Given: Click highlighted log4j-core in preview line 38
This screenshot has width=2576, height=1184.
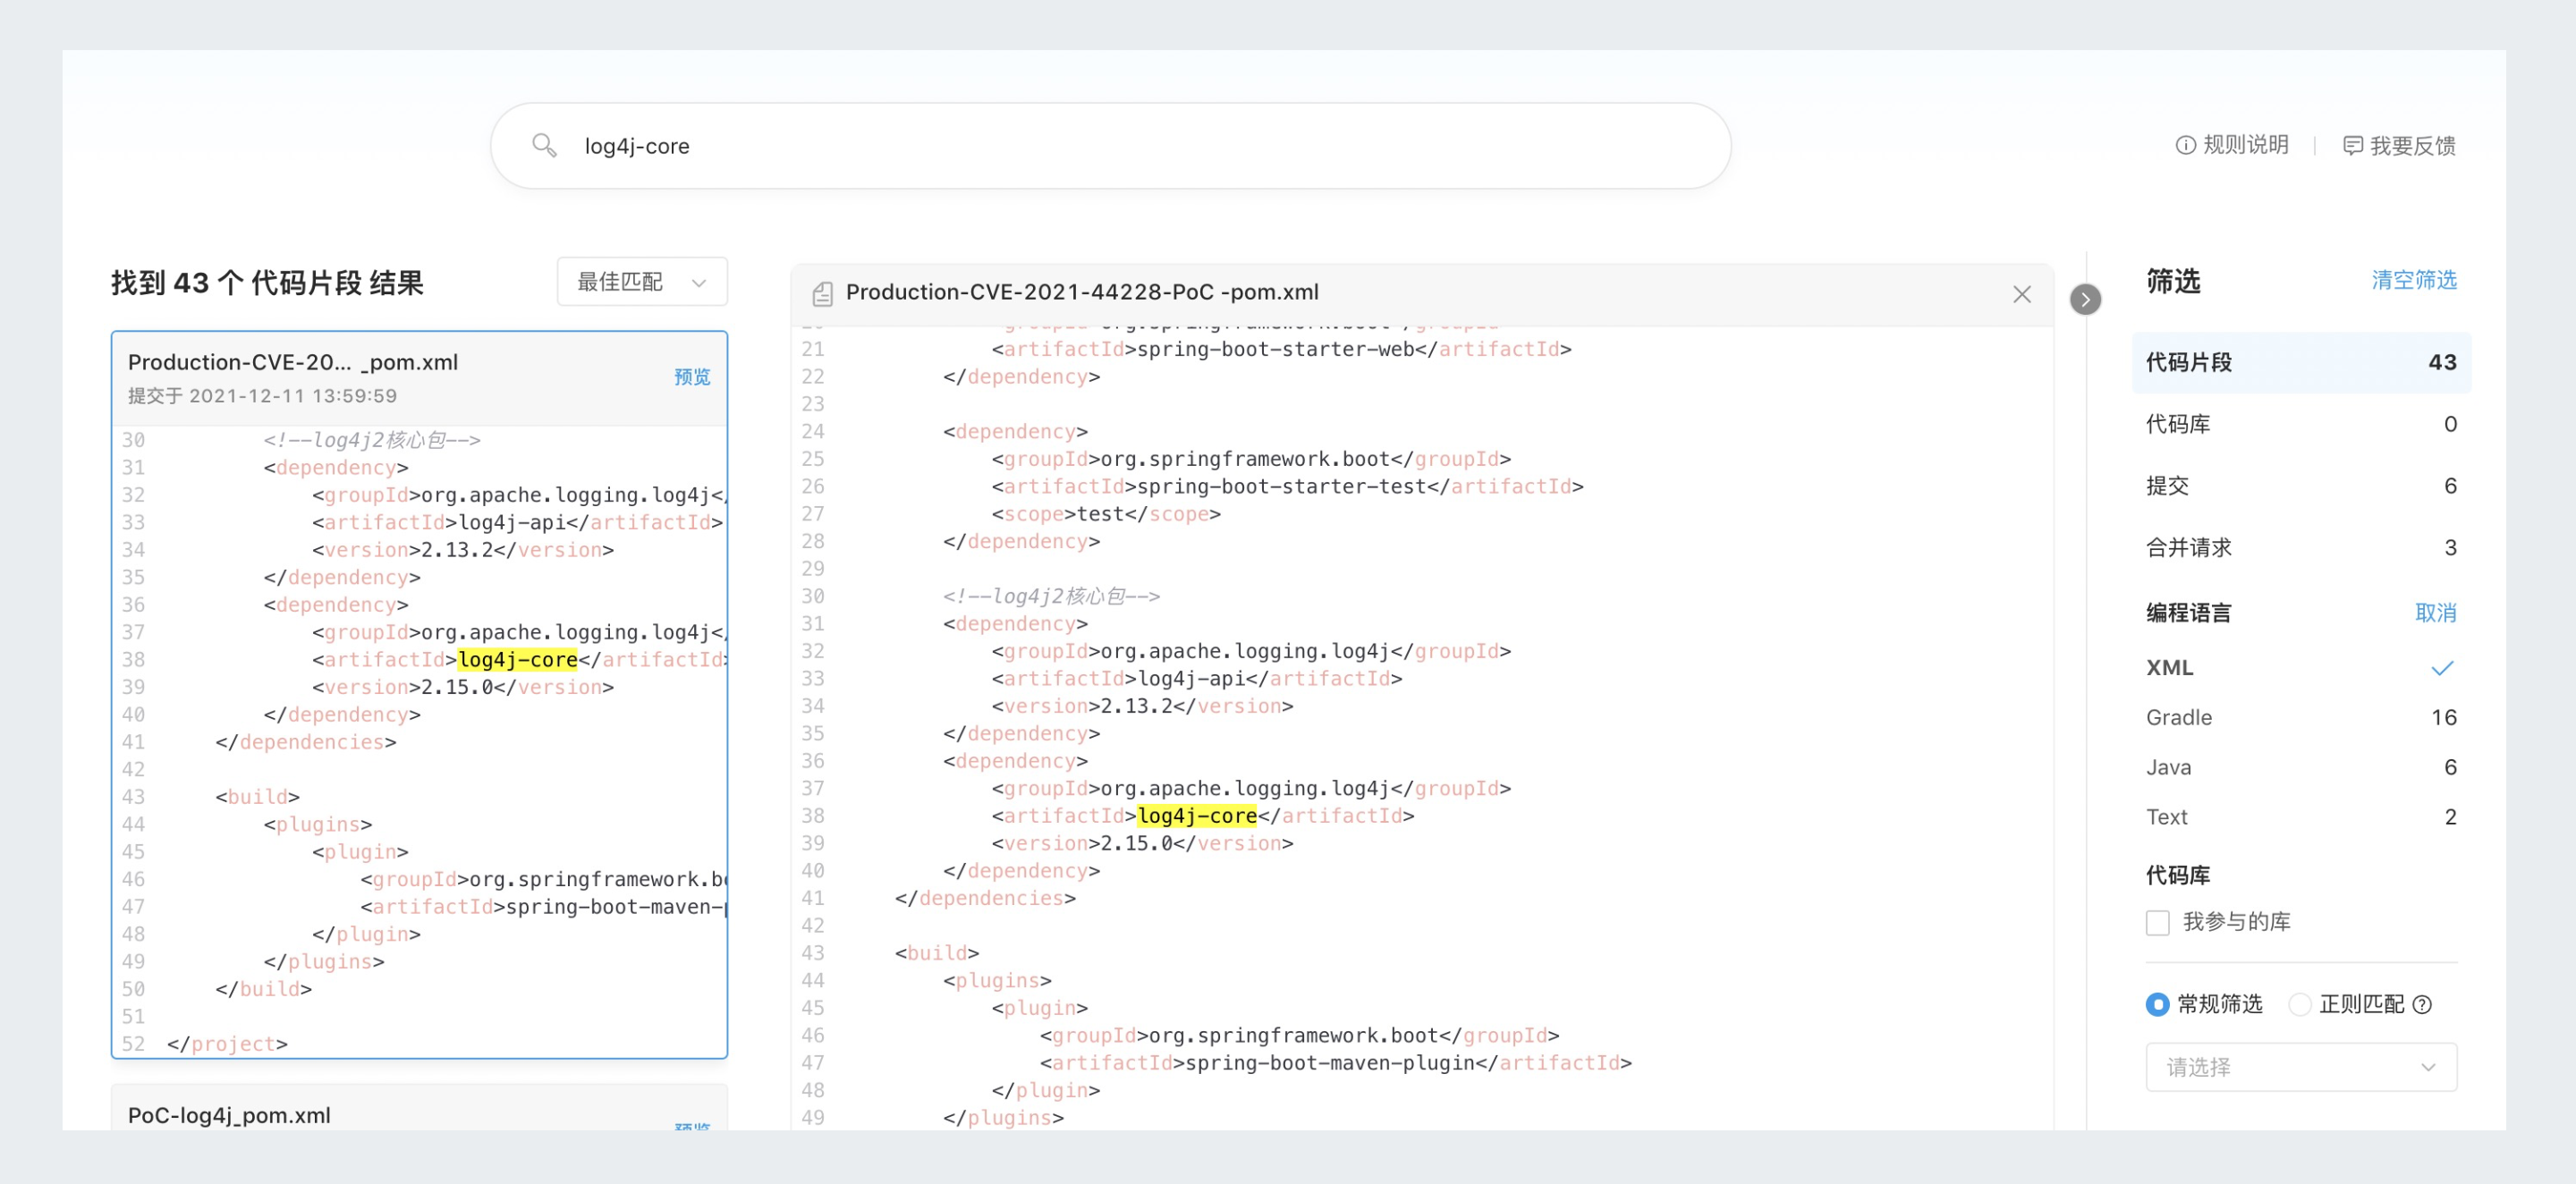Looking at the screenshot, I should point(1197,816).
